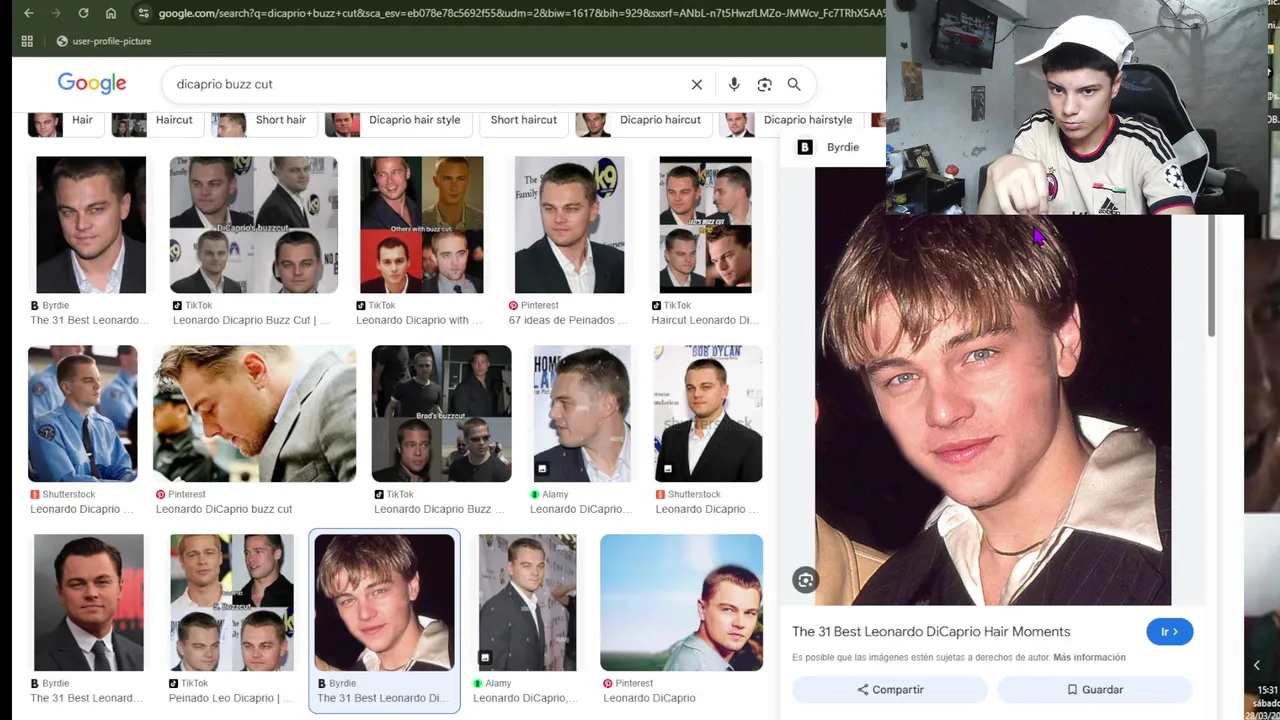Click 'Leonardo DiCaprio buzz cut' Pinterest caption
The image size is (1280, 720).
(x=224, y=509)
